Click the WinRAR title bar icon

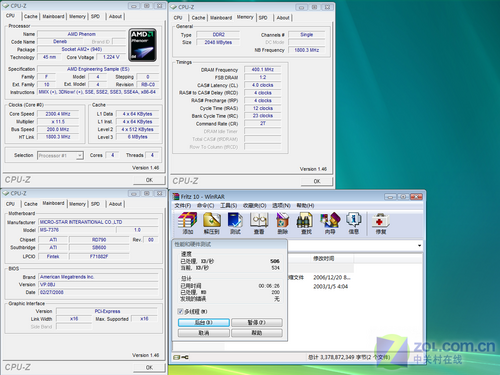176,196
